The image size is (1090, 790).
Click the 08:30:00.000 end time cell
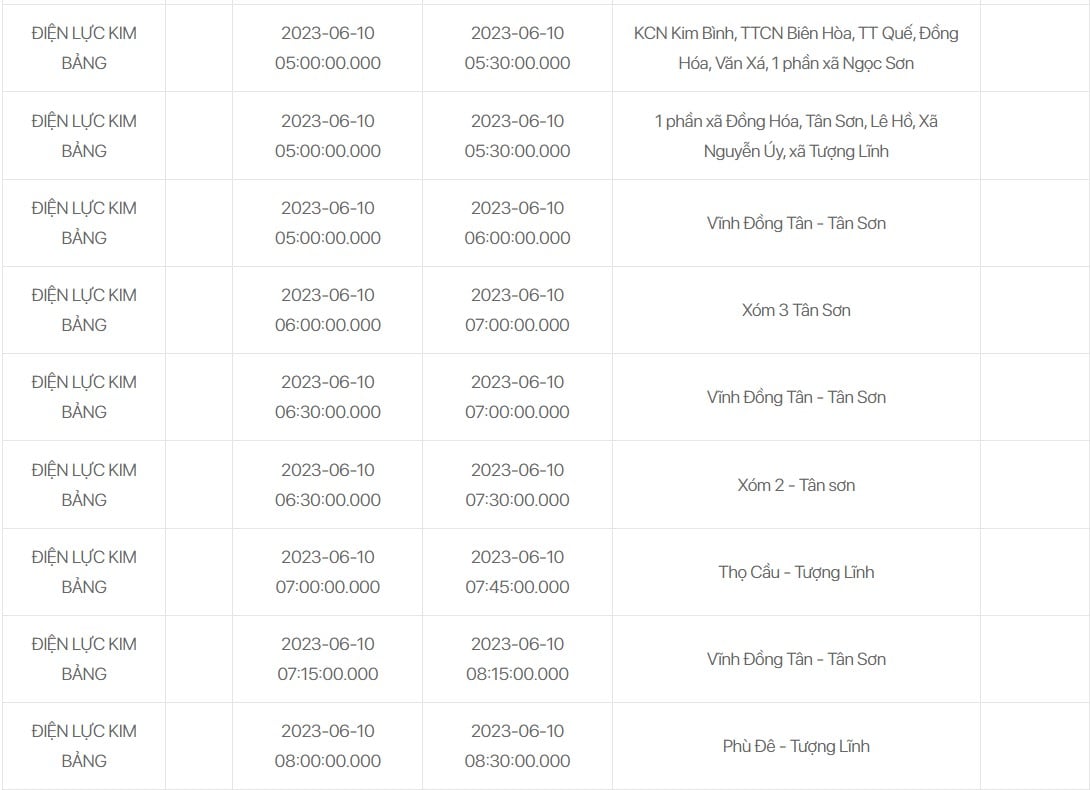pyautogui.click(x=517, y=746)
